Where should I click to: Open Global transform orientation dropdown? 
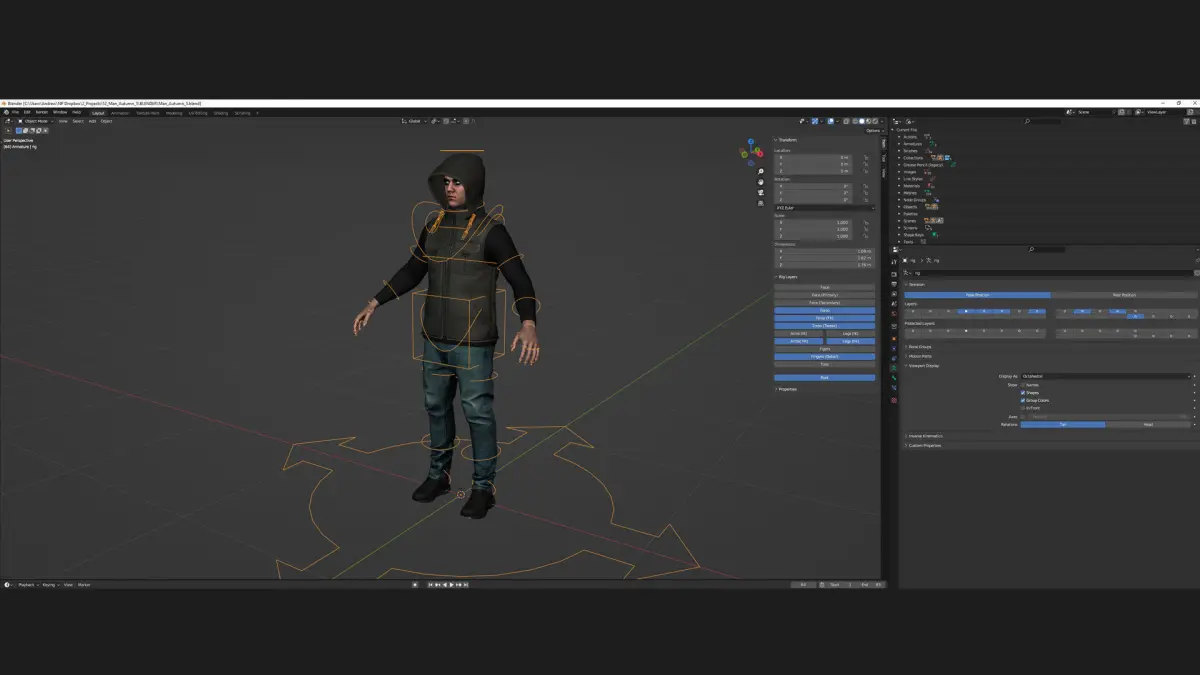pyautogui.click(x=414, y=121)
